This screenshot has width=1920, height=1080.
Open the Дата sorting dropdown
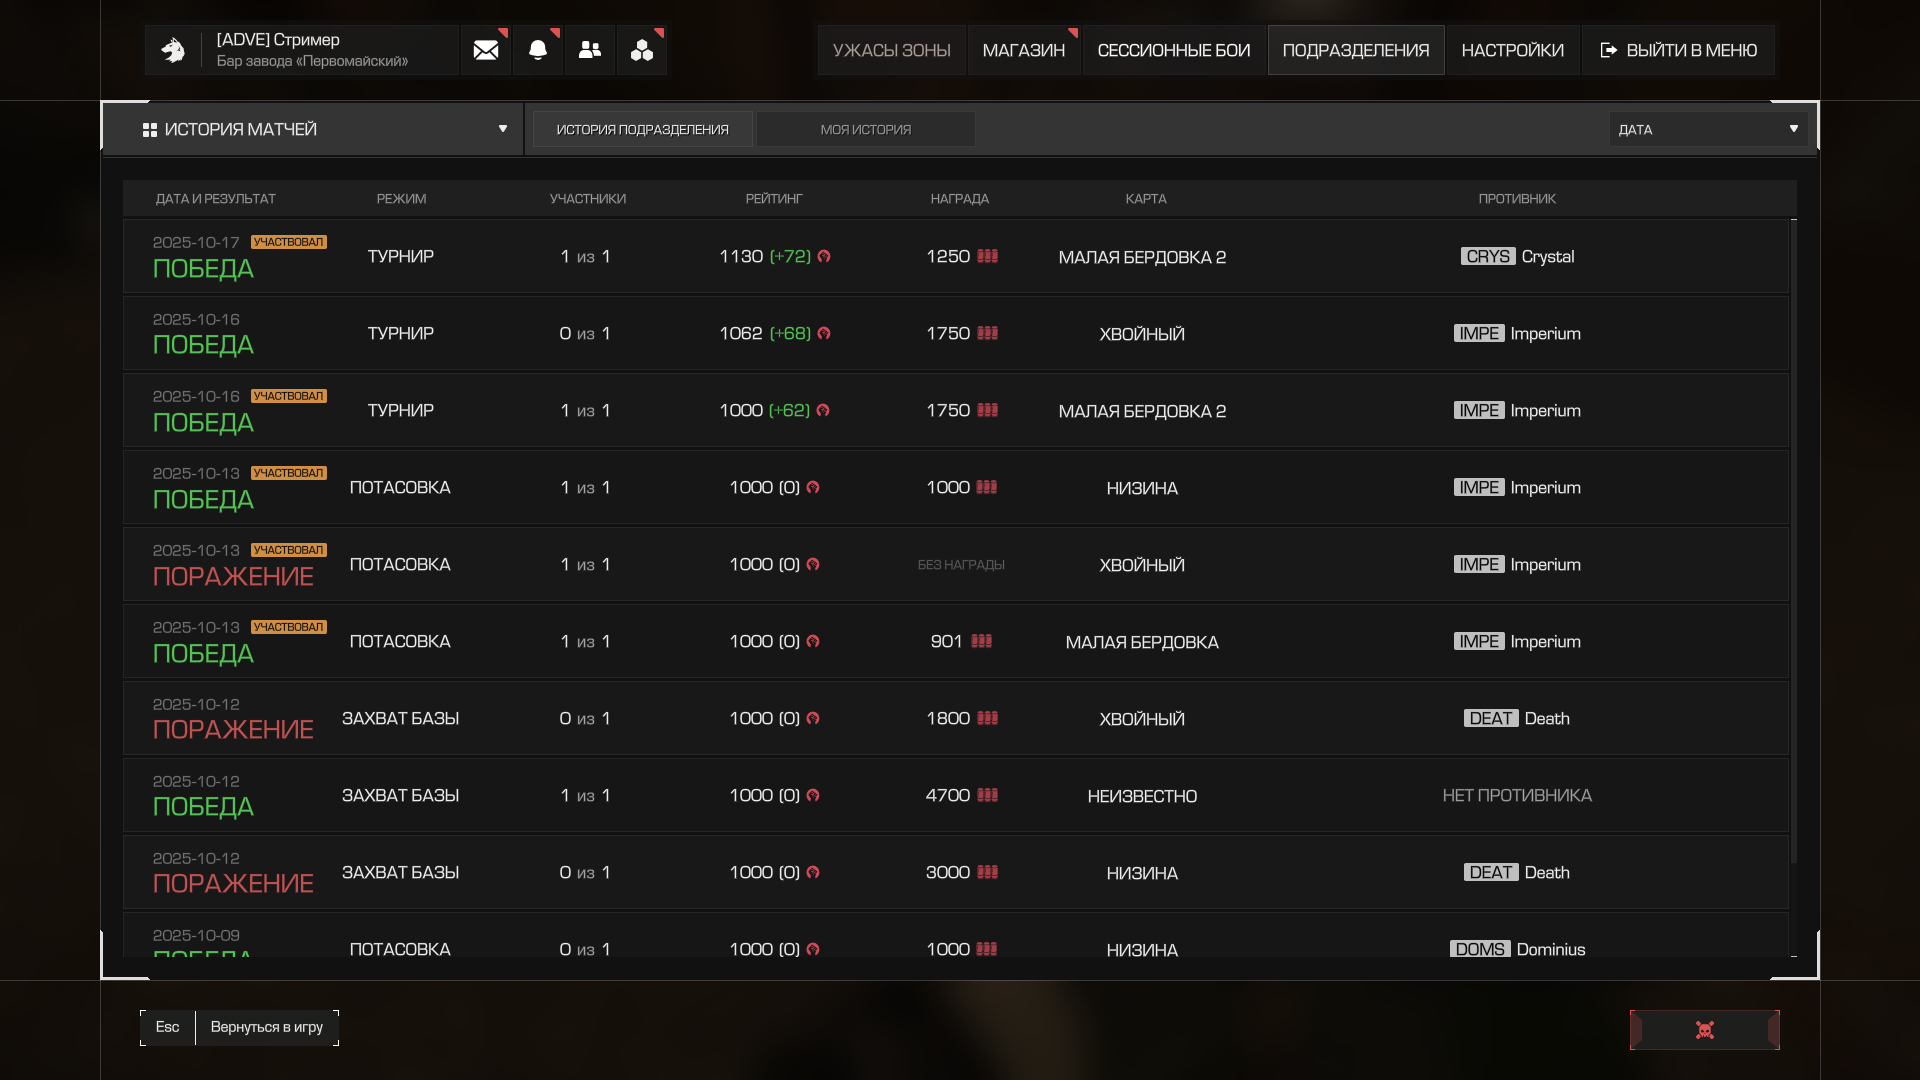(x=1708, y=130)
